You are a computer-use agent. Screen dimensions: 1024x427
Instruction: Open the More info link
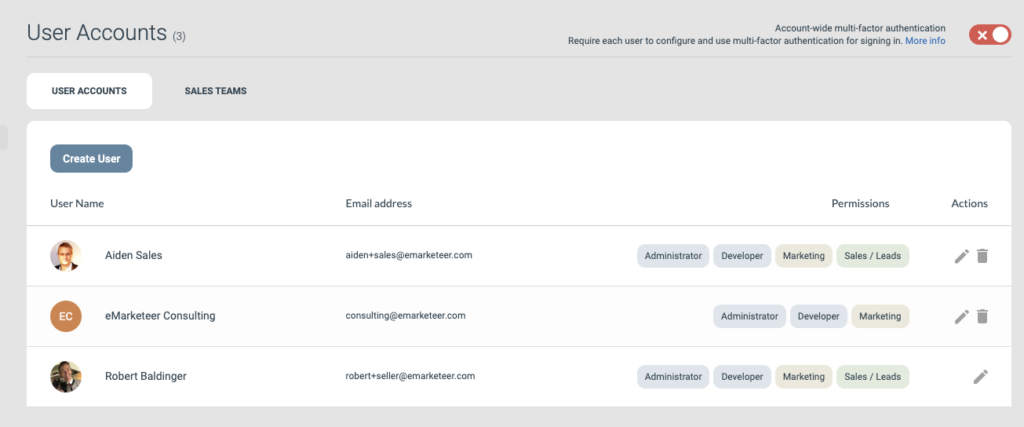925,40
